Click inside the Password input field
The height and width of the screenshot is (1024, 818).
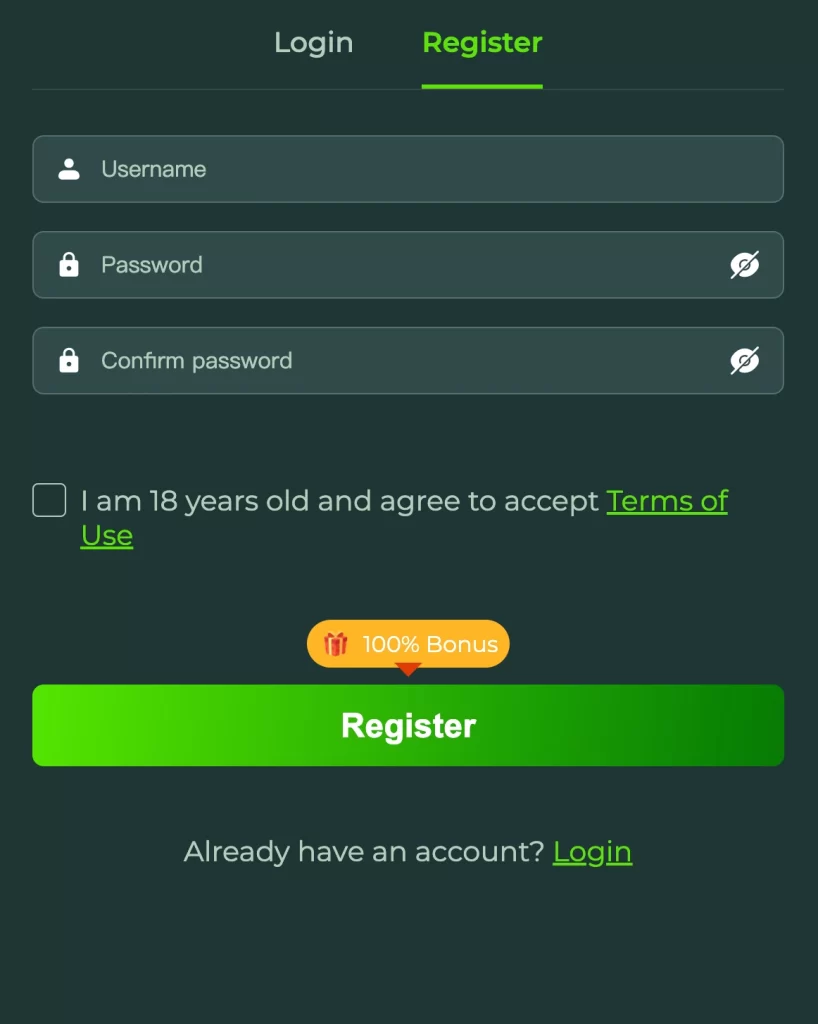pyautogui.click(x=300, y=265)
